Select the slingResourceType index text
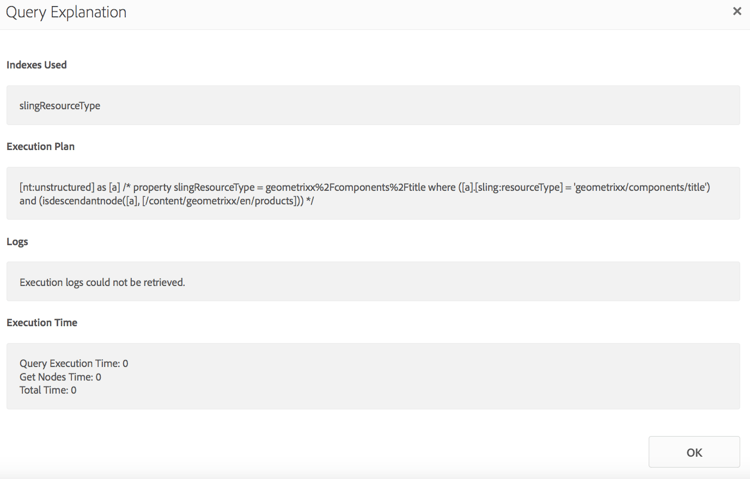This screenshot has height=479, width=750. pyautogui.click(x=60, y=105)
